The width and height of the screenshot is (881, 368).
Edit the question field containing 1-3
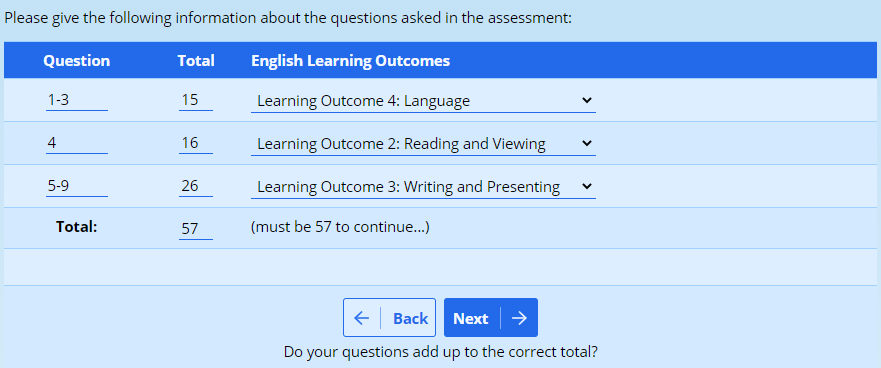point(76,101)
